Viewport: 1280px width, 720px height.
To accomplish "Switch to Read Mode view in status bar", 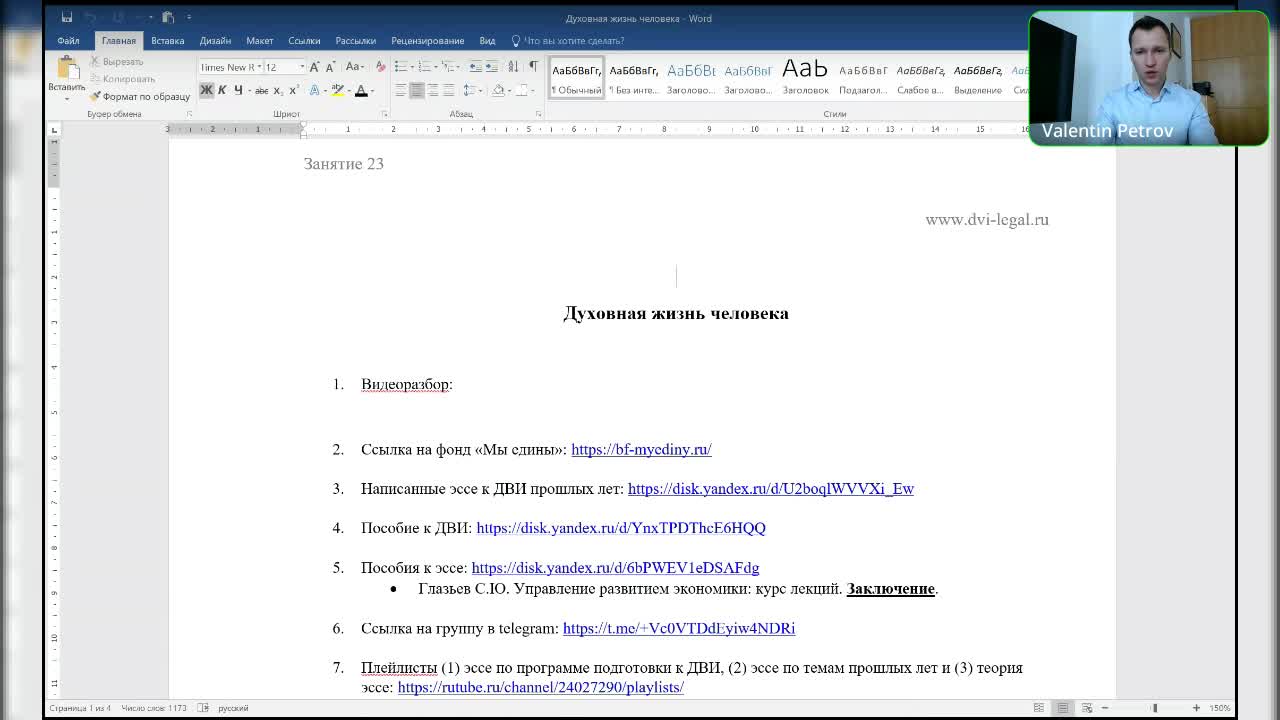I will coord(1039,708).
